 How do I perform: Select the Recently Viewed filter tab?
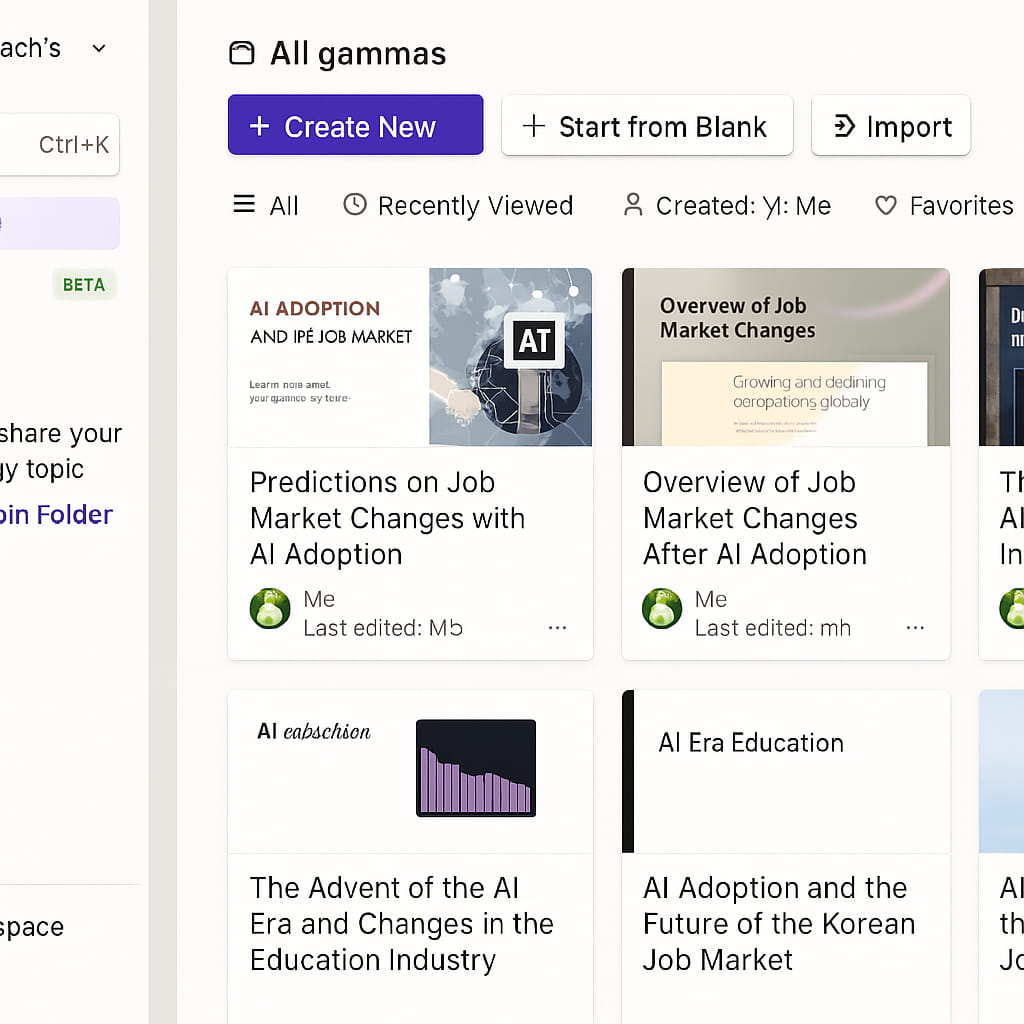457,205
